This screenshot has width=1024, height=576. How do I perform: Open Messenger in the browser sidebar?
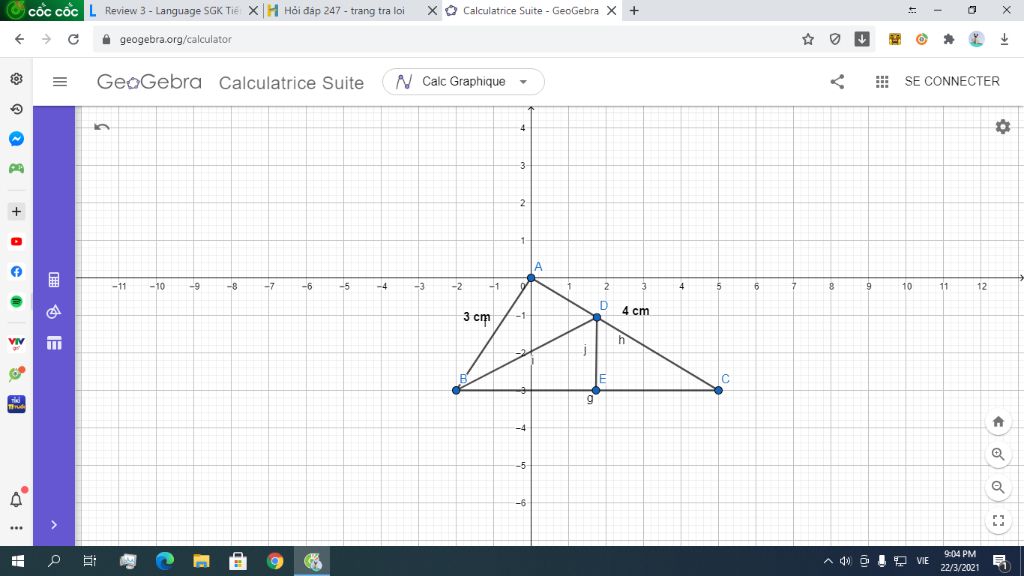[x=16, y=138]
